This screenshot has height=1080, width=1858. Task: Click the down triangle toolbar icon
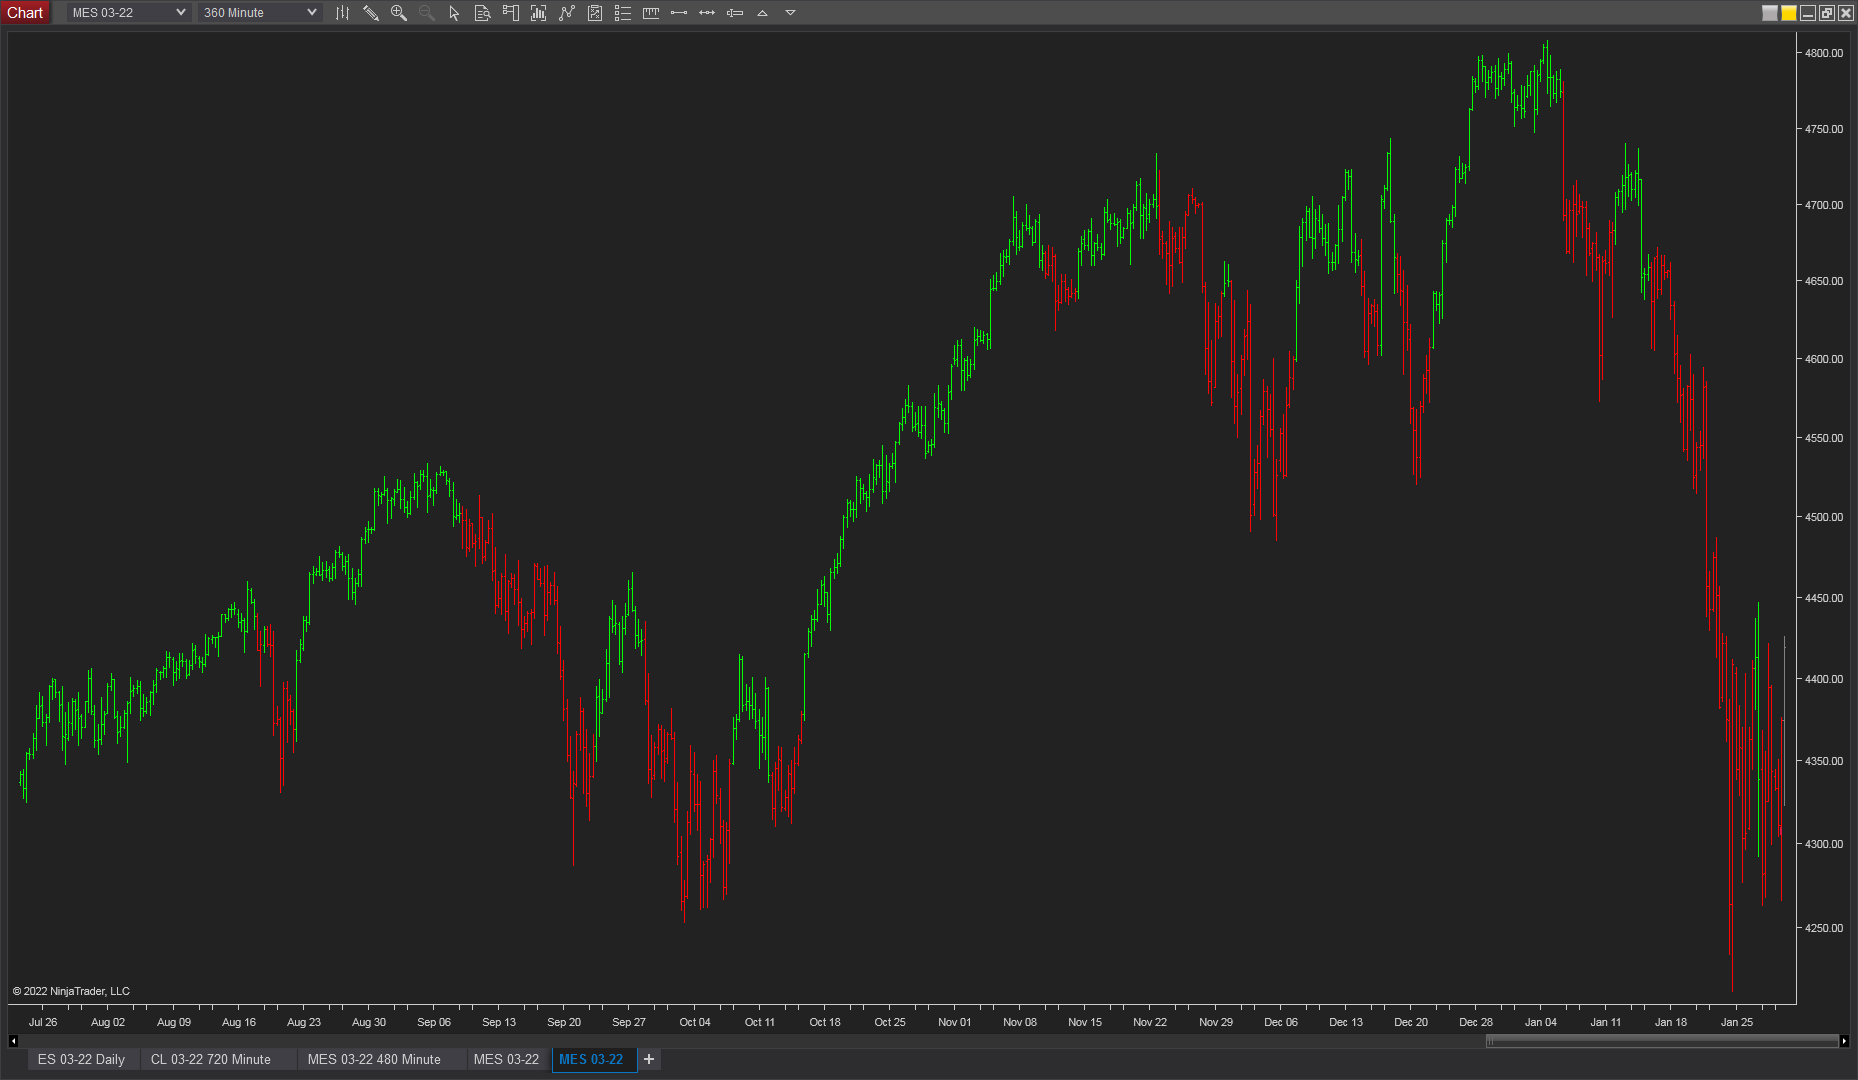click(x=790, y=13)
